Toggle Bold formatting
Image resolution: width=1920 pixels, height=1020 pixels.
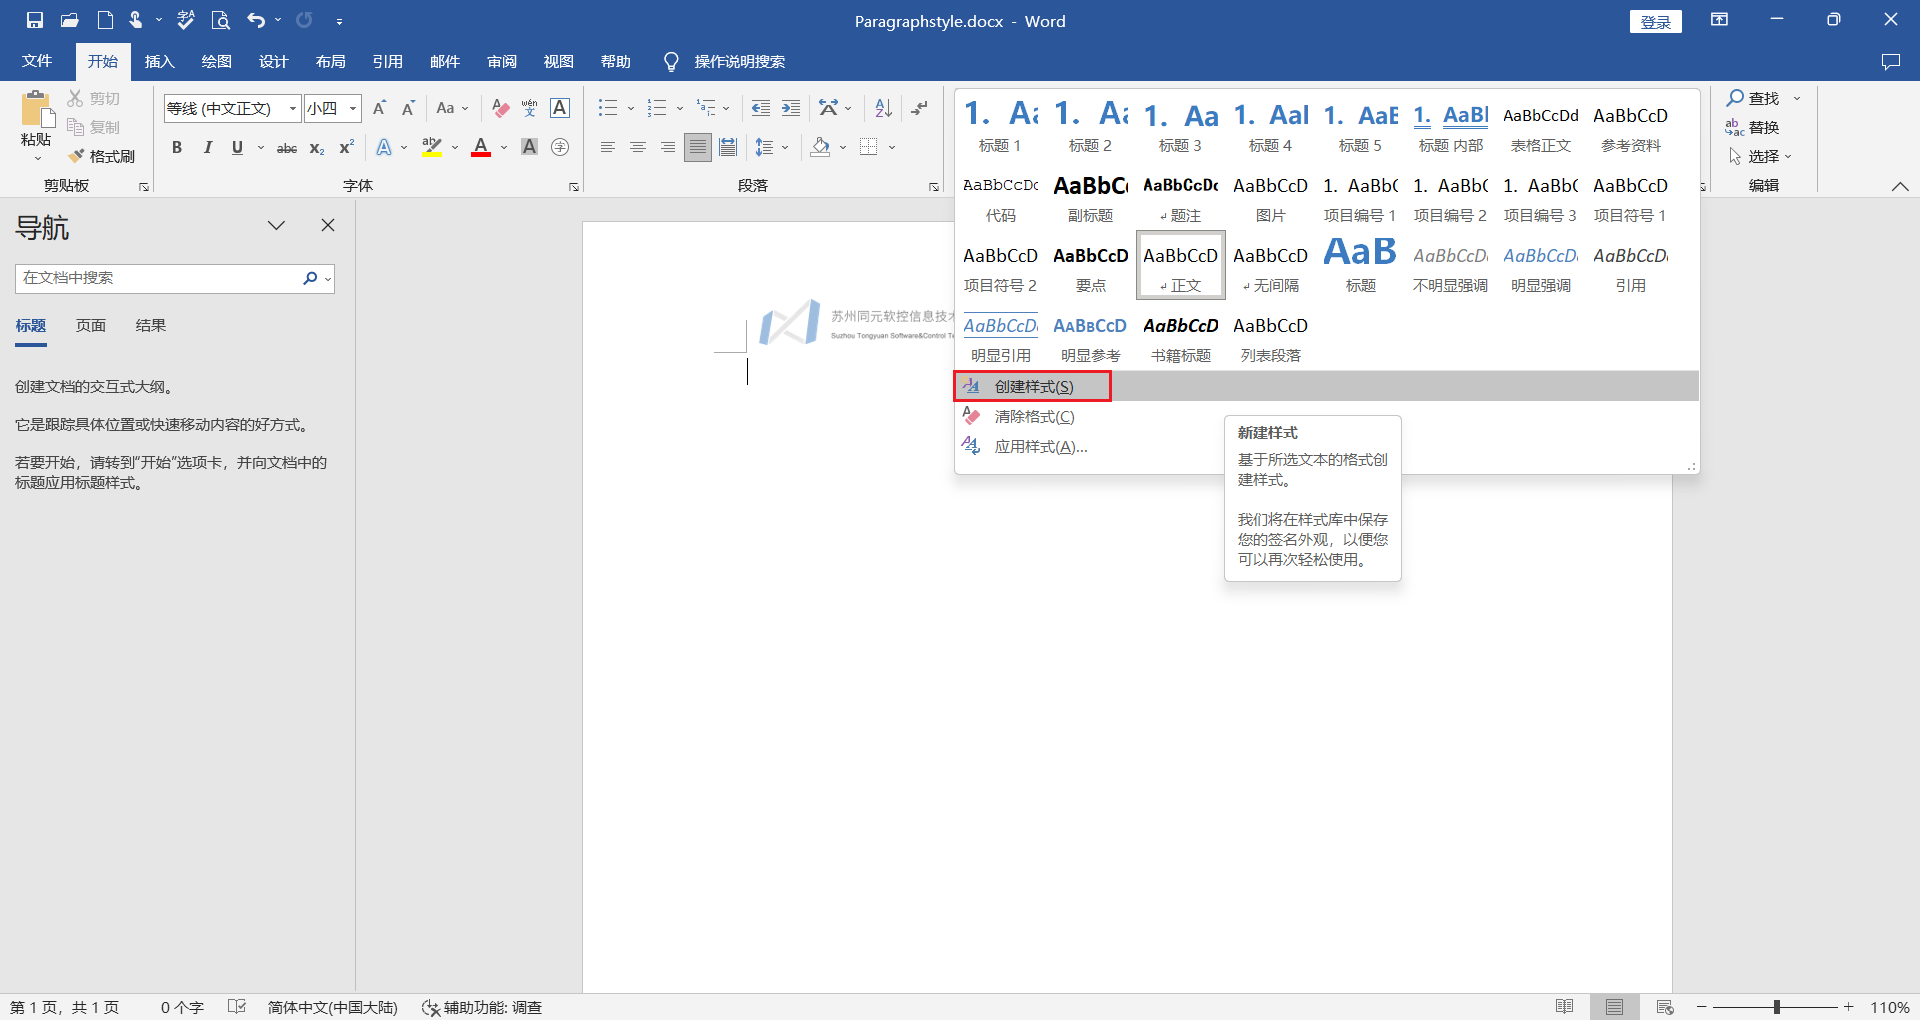click(177, 148)
